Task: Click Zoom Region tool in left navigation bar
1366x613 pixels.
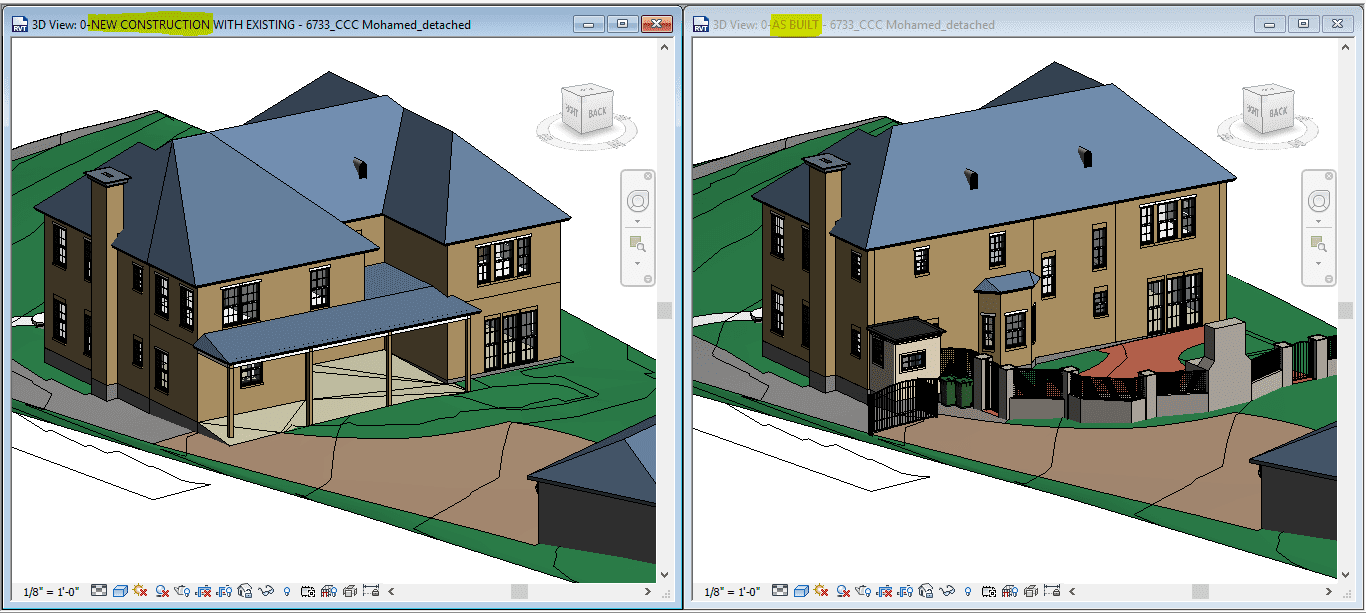Action: [x=637, y=243]
